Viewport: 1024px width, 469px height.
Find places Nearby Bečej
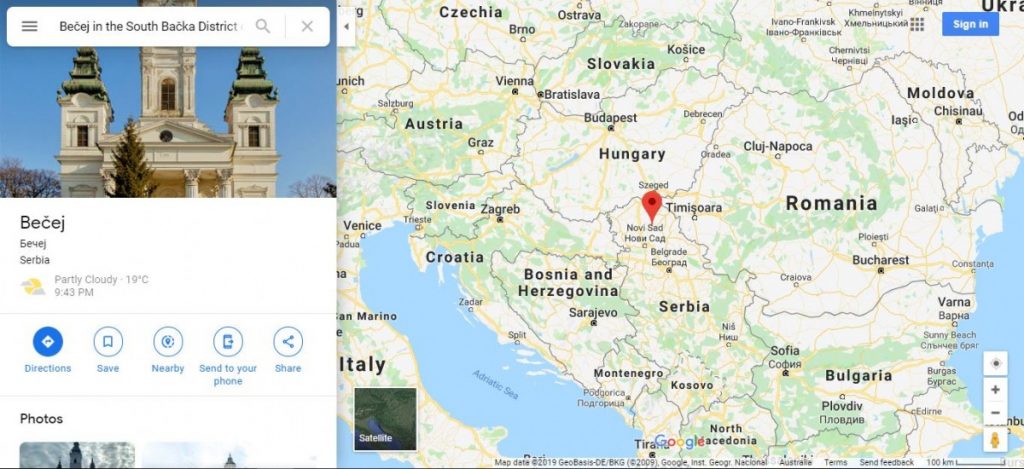(x=168, y=350)
